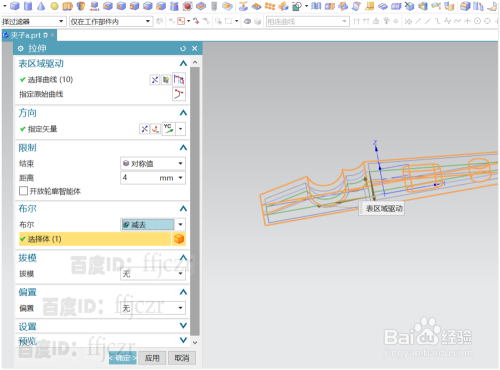Toggle the 开放轮廓智能体 checkbox
Viewport: 500px width, 370px height.
point(23,191)
